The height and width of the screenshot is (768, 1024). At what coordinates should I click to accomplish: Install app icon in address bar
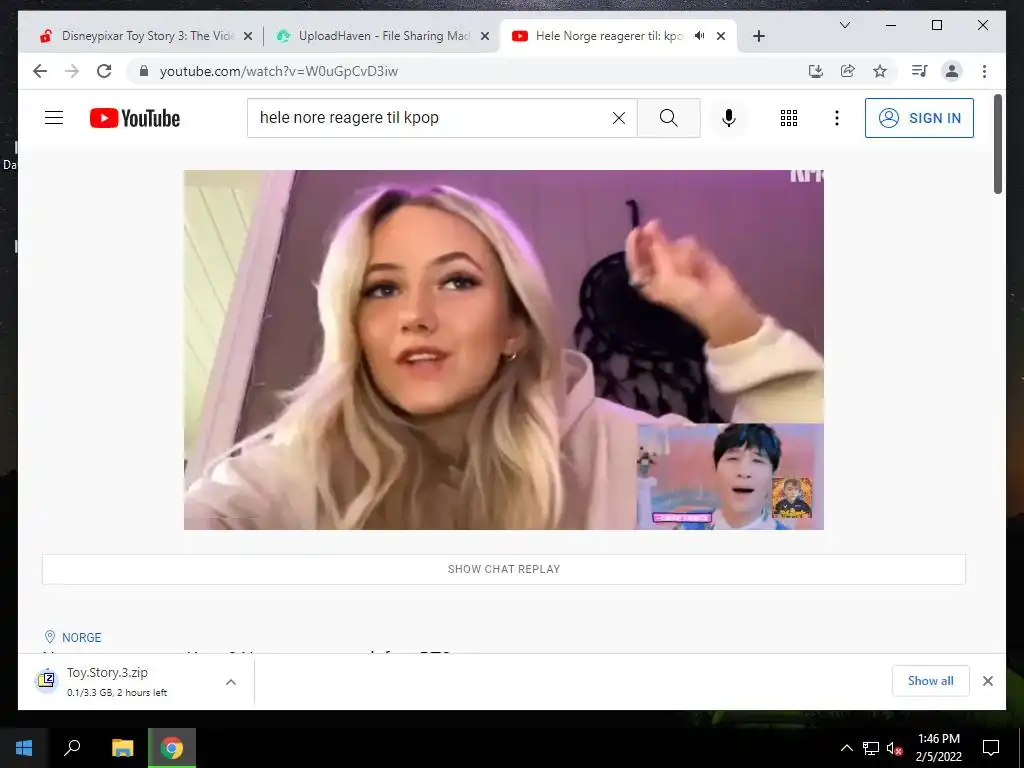815,71
